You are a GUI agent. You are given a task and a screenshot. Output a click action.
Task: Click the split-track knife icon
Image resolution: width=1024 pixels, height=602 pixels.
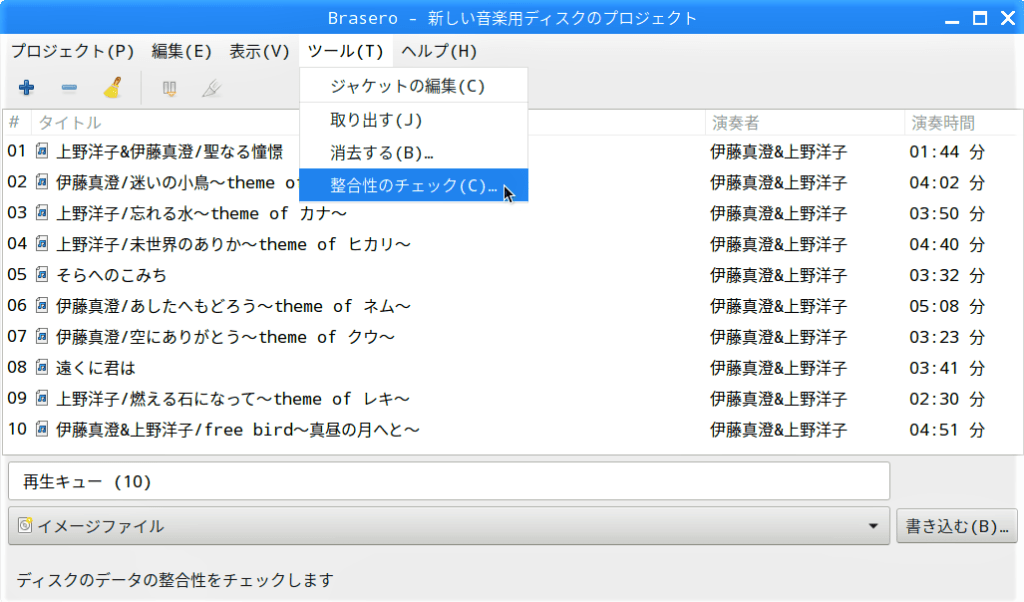pyautogui.click(x=212, y=88)
